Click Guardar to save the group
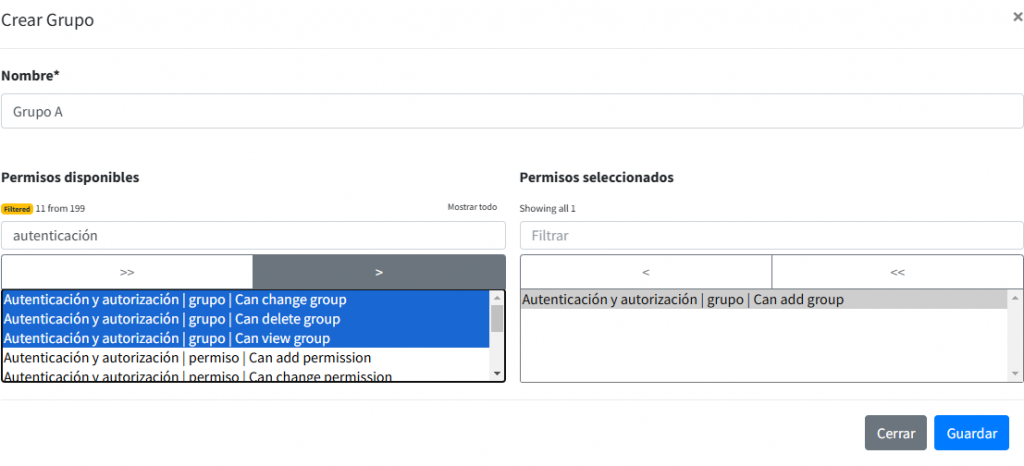 (x=971, y=433)
